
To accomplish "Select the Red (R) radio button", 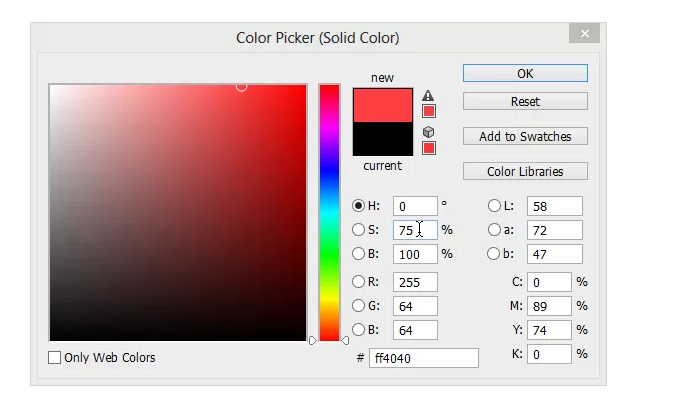I will coord(359,282).
